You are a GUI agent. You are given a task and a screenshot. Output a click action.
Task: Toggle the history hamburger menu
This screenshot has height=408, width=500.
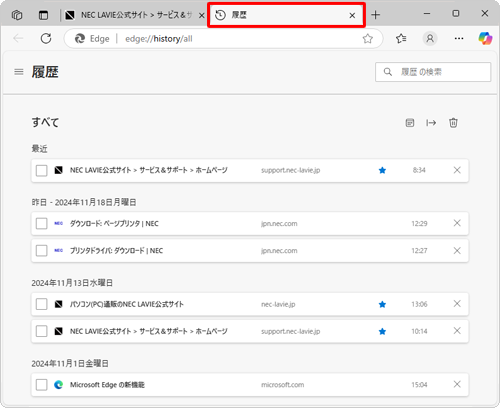point(19,72)
